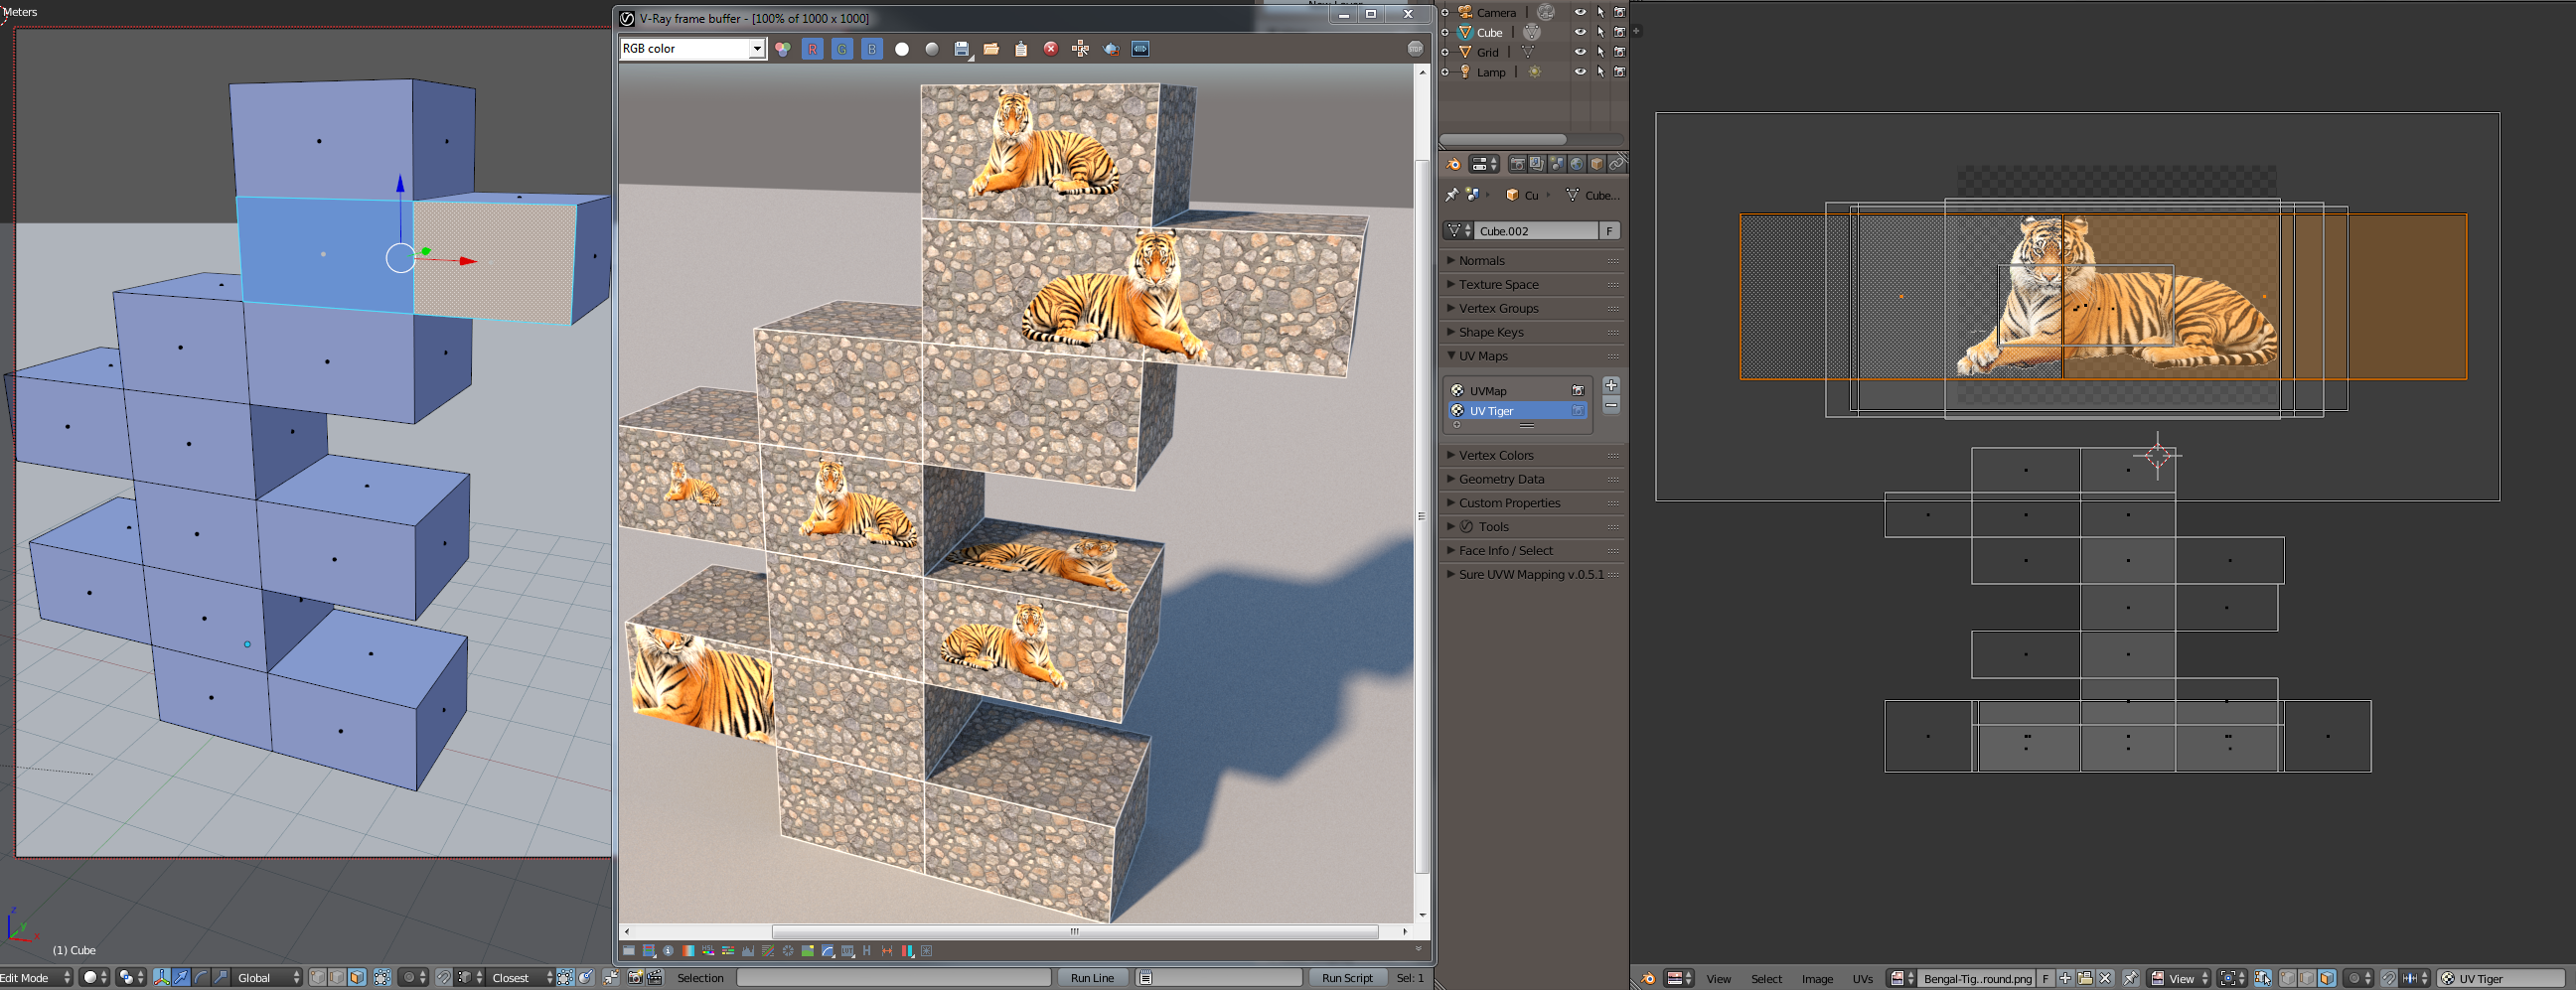Clear the image with the red X icon
This screenshot has height=990, width=2576.
pyautogui.click(x=1051, y=49)
